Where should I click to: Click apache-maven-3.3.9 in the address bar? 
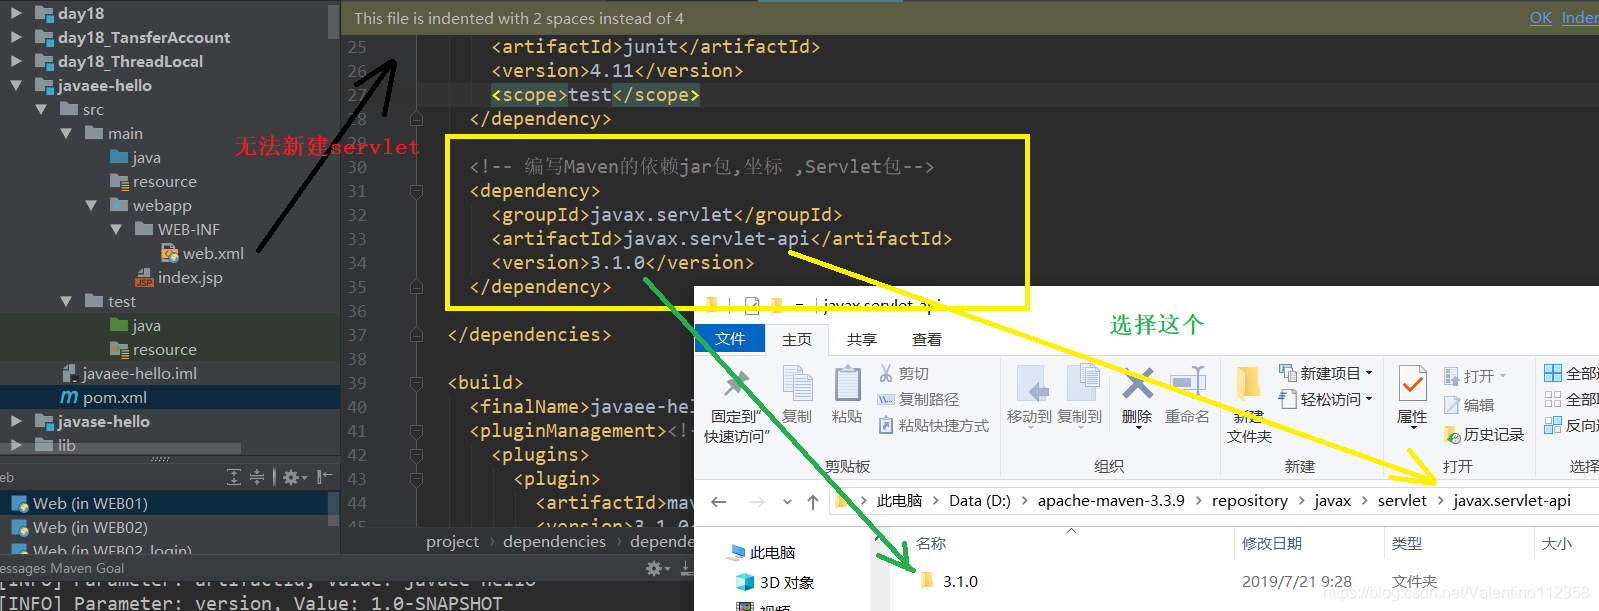[x=1111, y=500]
